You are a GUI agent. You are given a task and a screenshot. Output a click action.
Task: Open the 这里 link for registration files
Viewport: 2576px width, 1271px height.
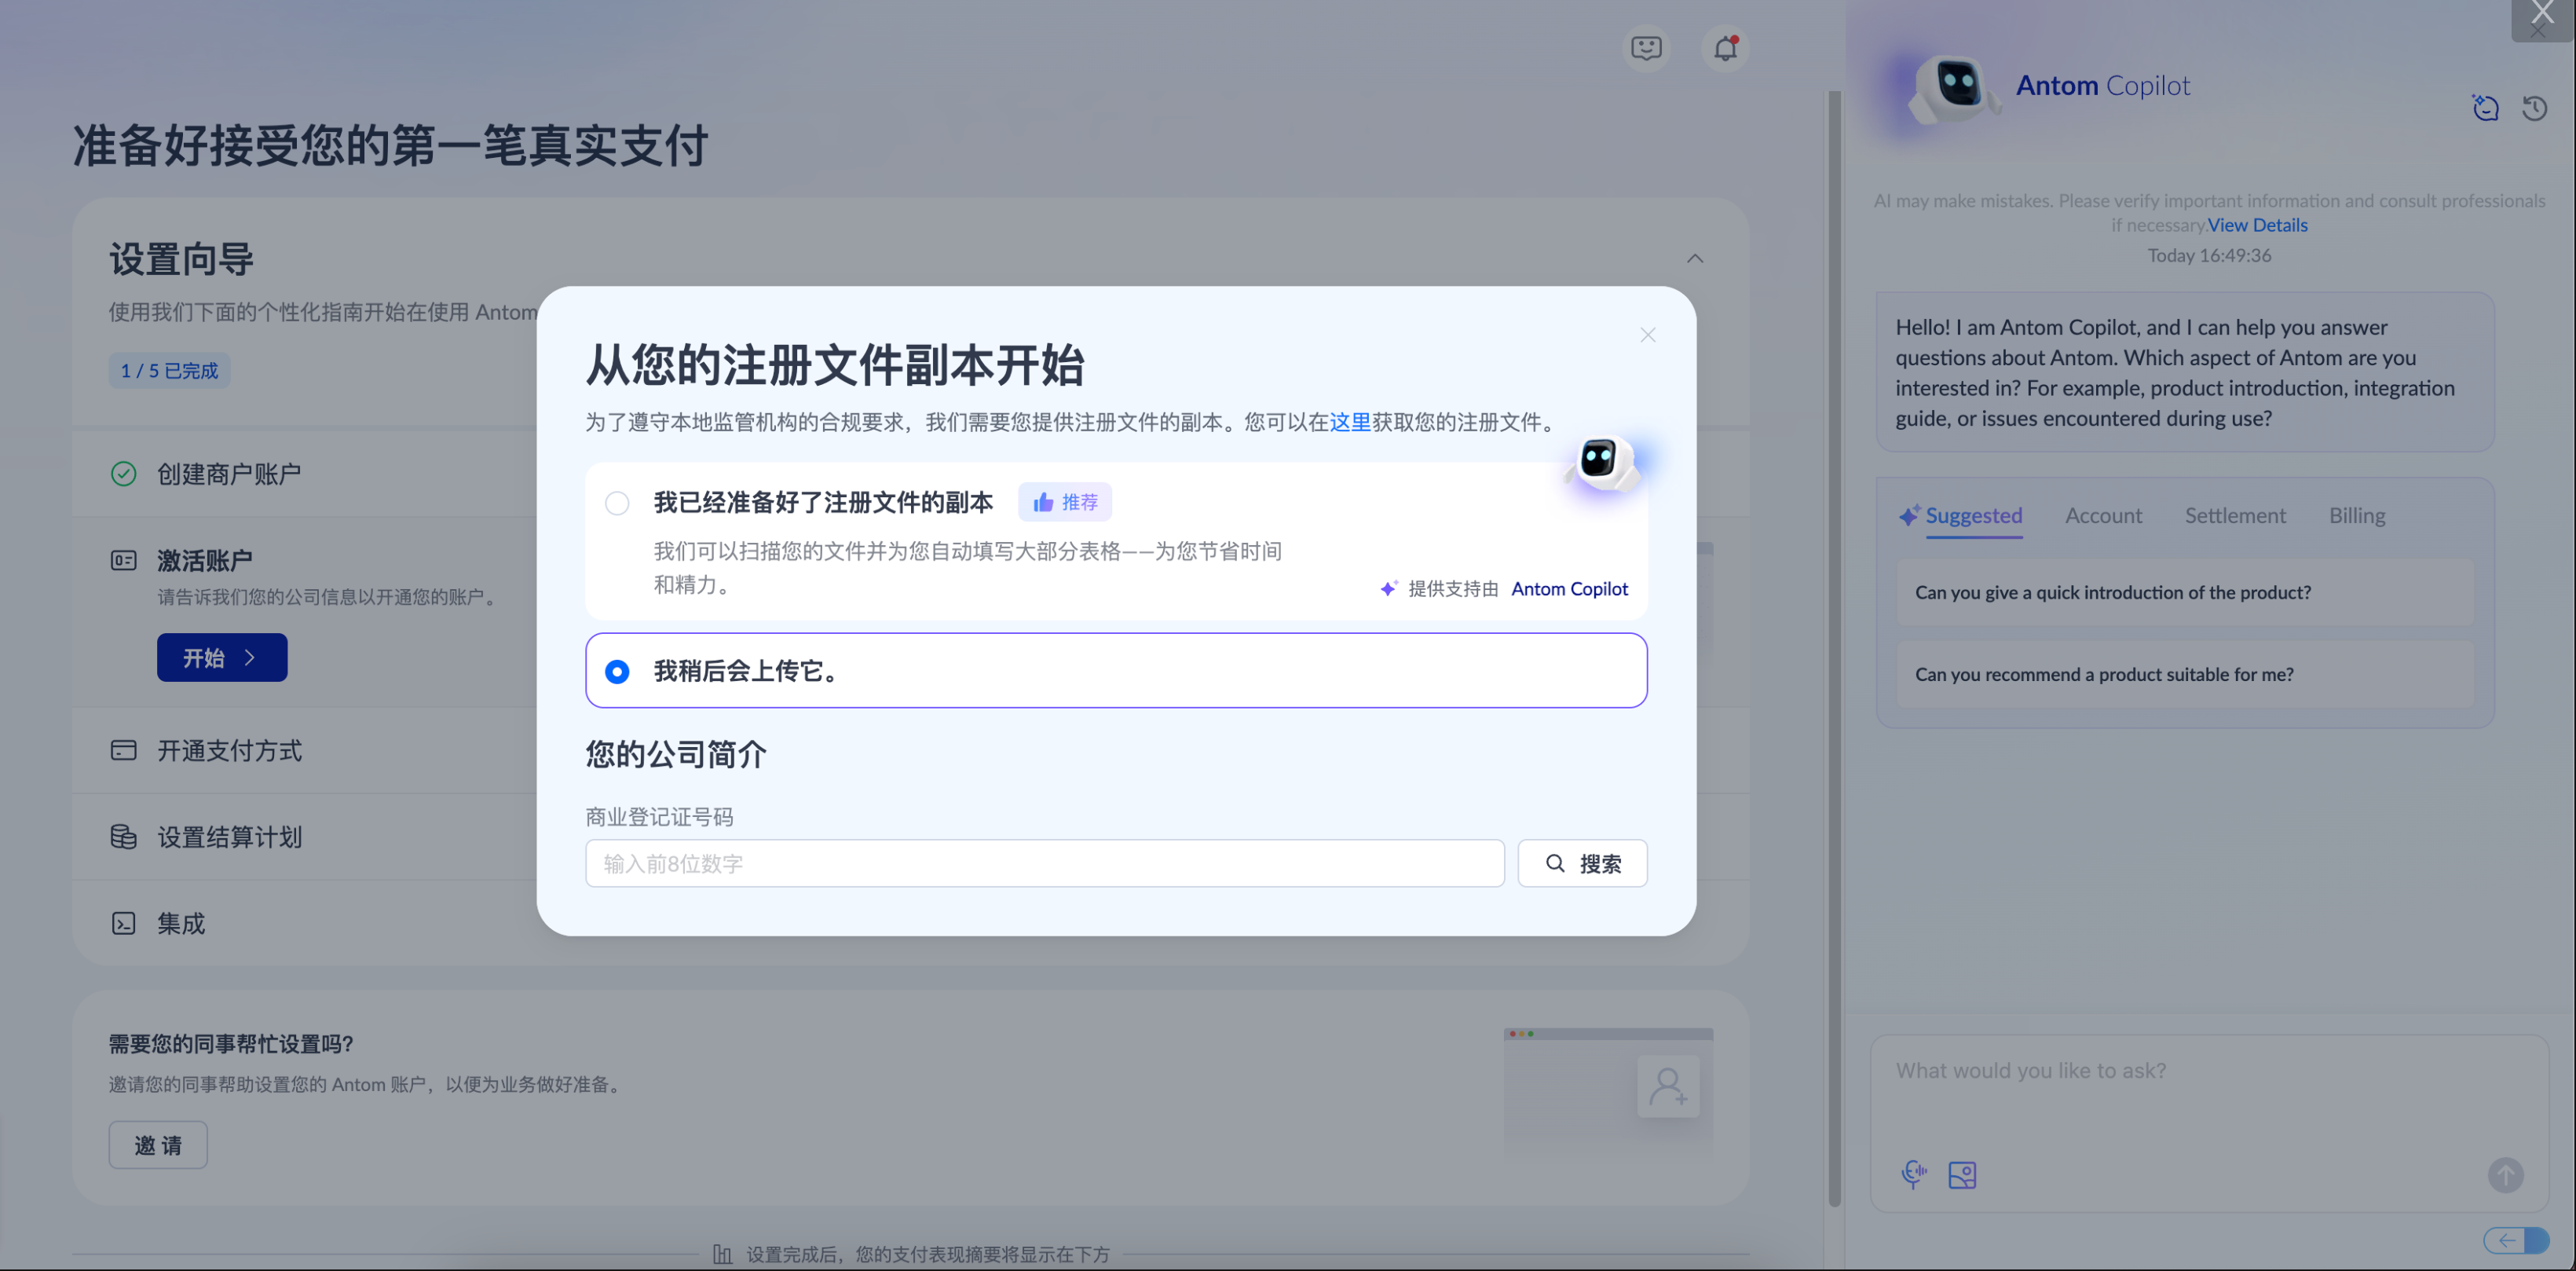[1350, 422]
